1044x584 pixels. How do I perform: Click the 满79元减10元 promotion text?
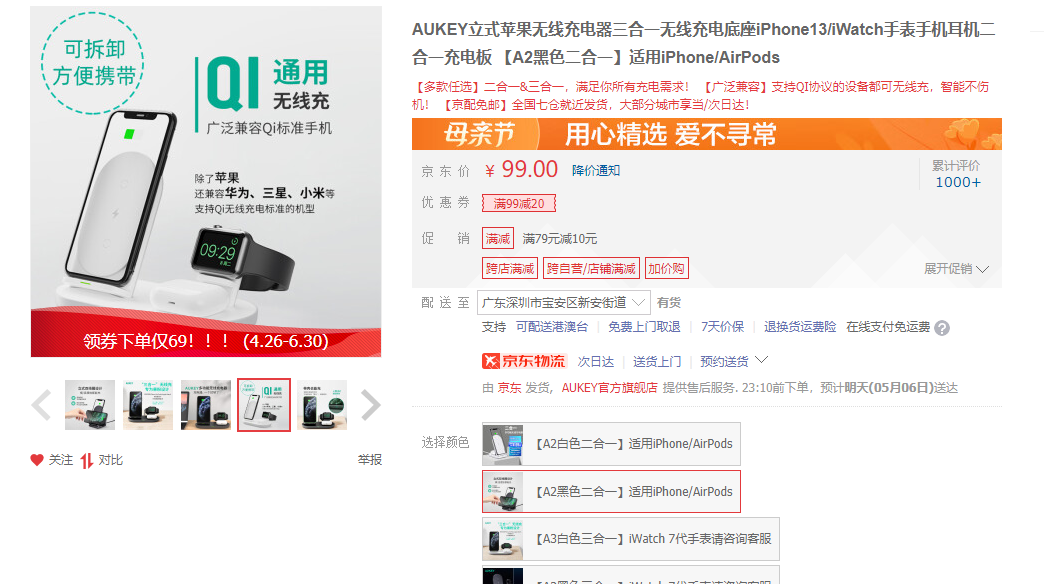(559, 238)
